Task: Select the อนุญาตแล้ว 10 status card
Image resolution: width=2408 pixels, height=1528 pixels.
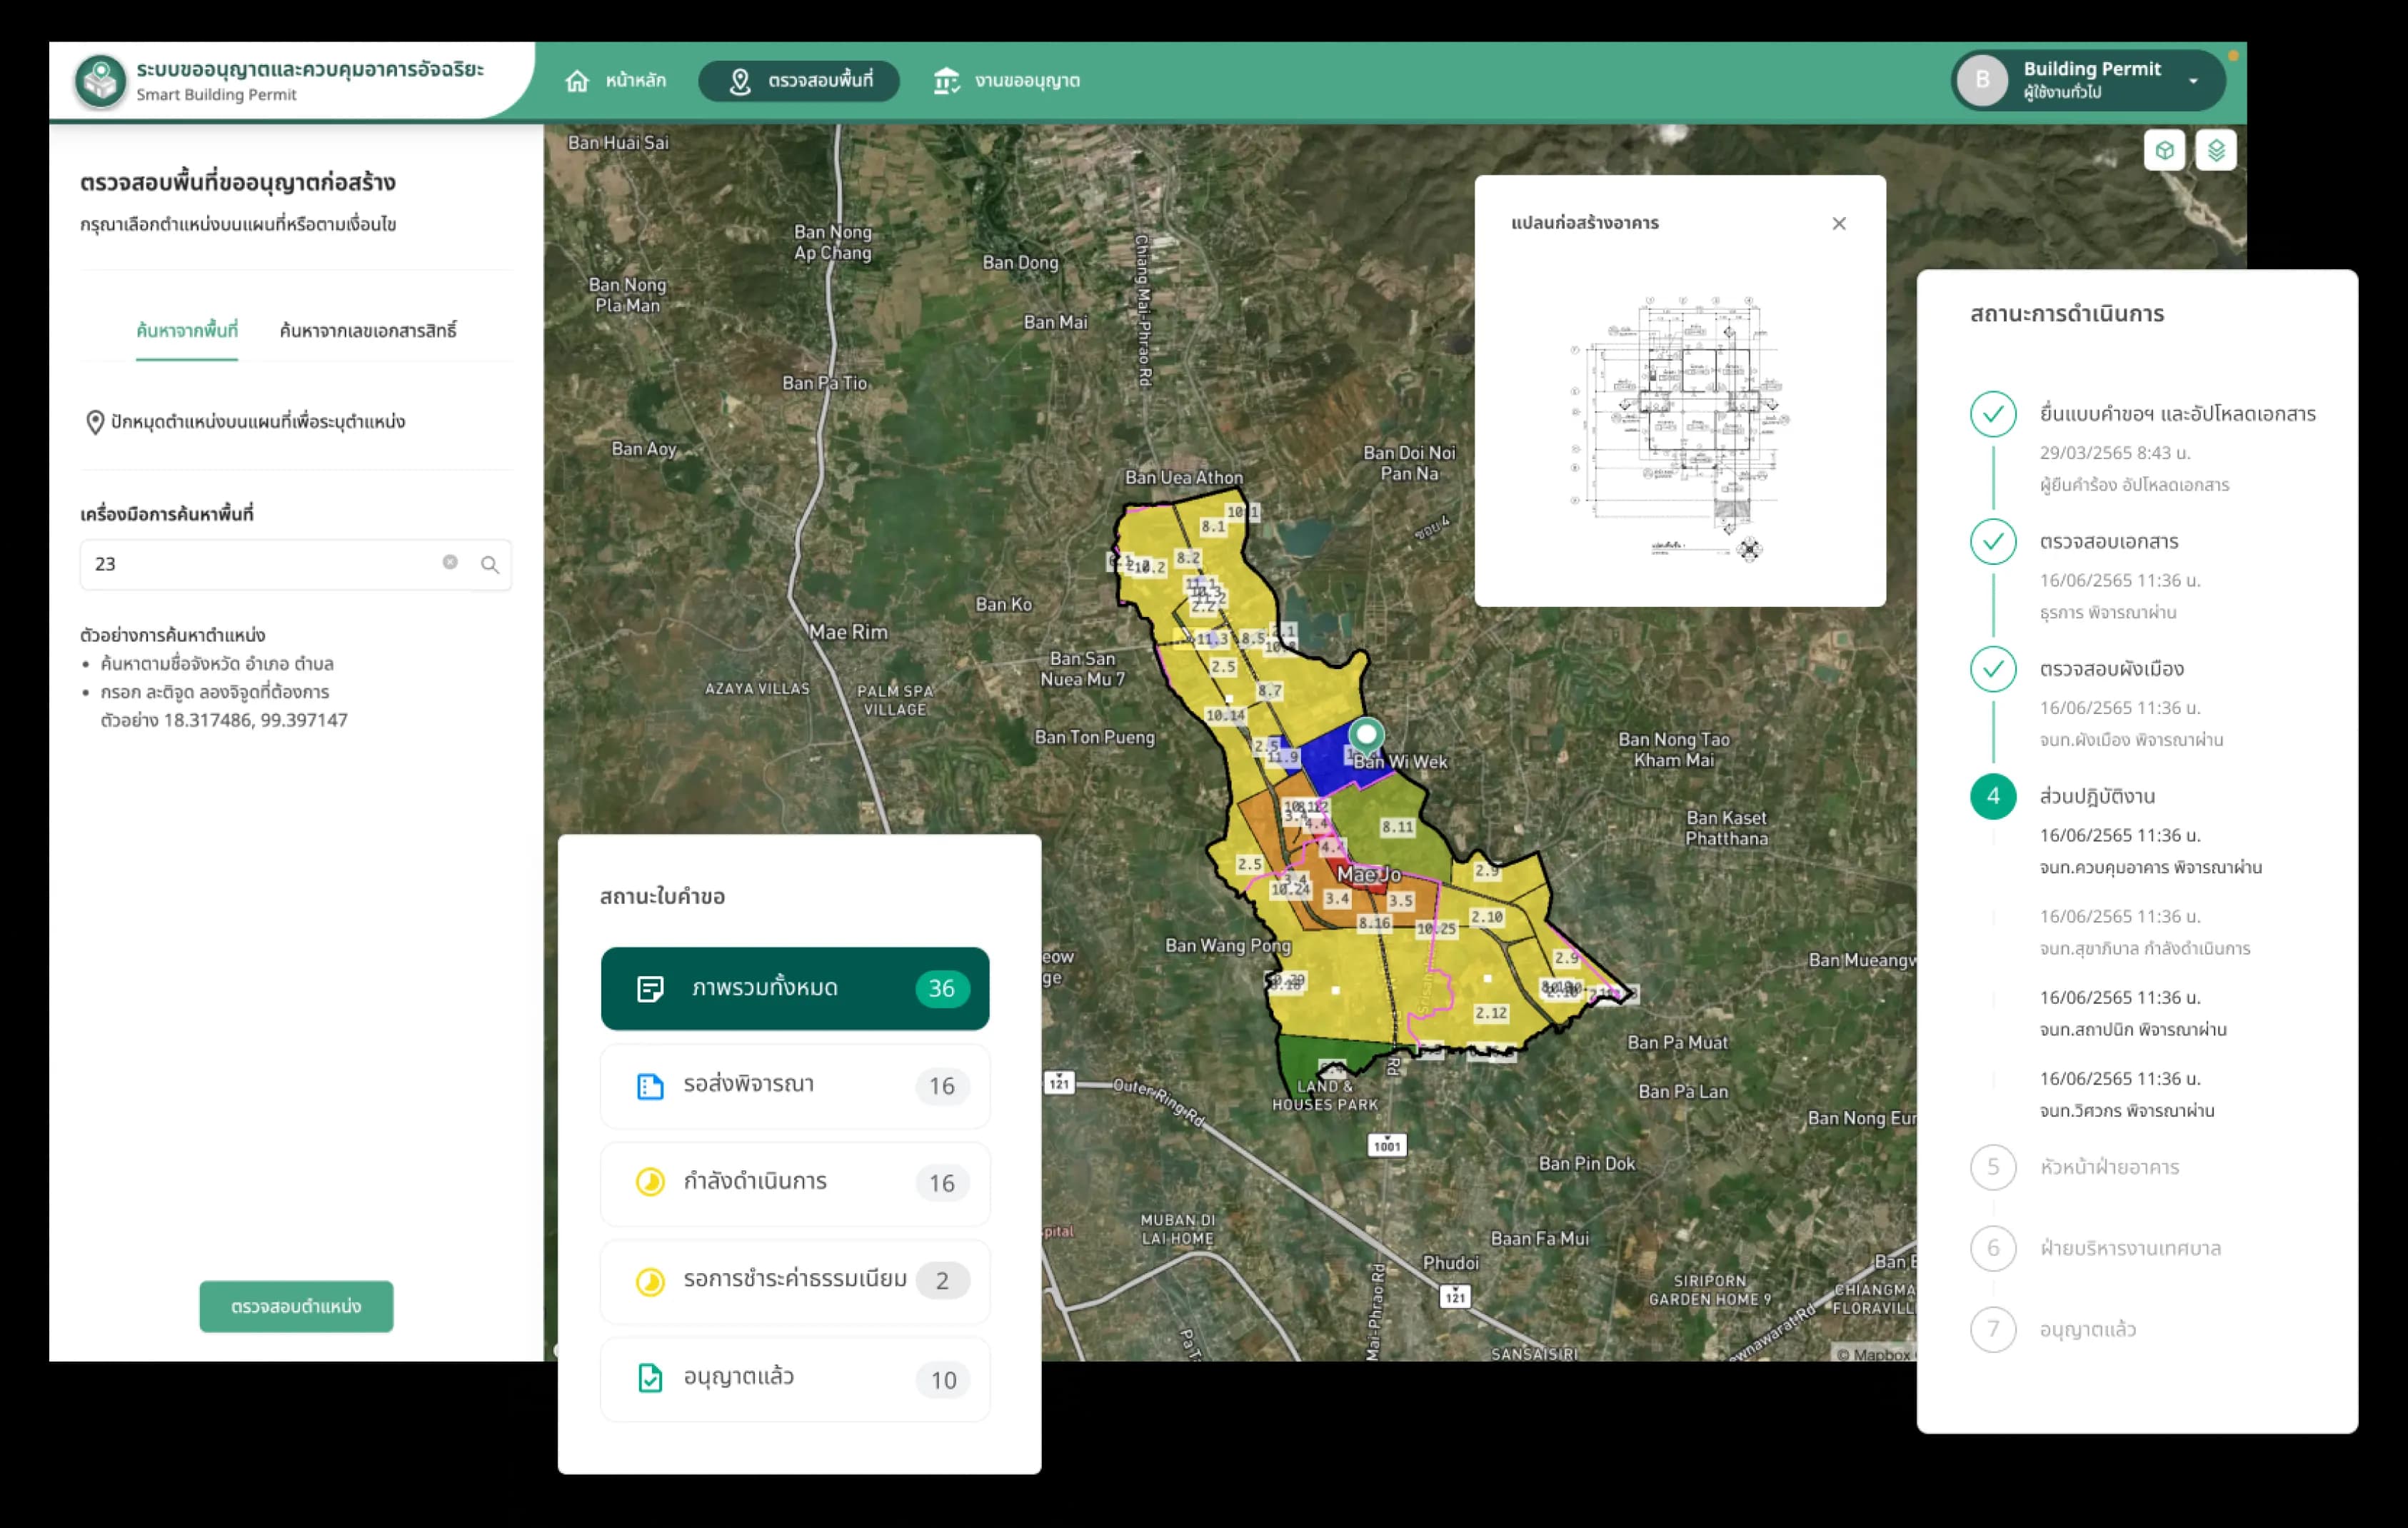Action: pos(795,1379)
